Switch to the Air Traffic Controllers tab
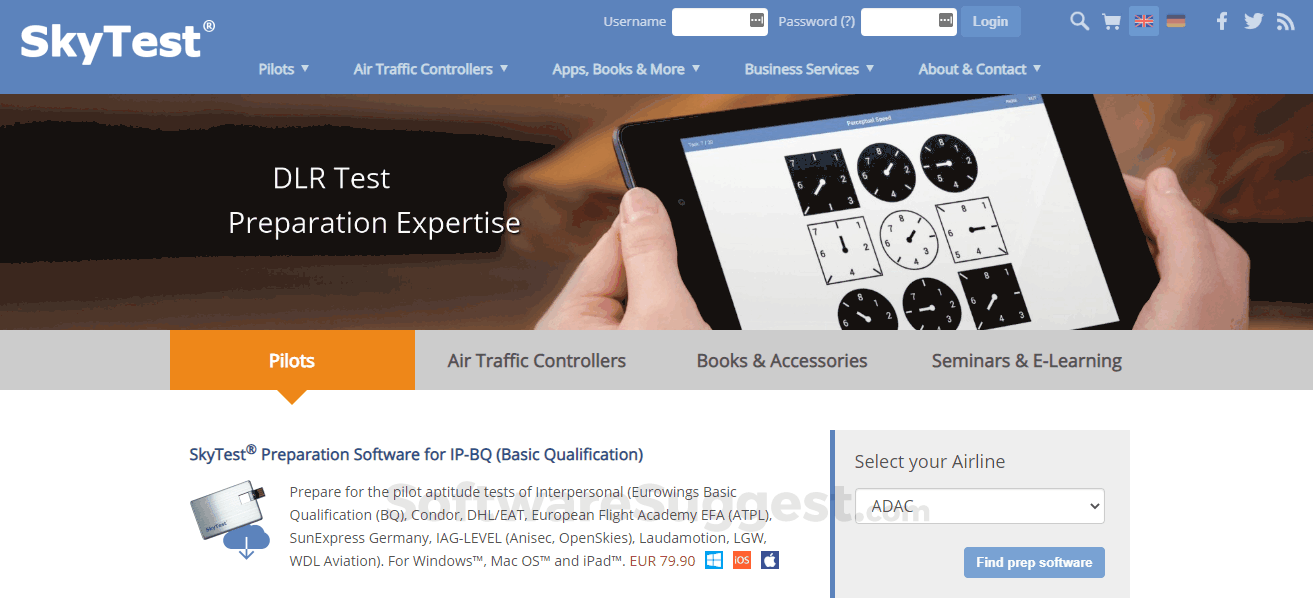This screenshot has height=601, width=1313. (536, 360)
